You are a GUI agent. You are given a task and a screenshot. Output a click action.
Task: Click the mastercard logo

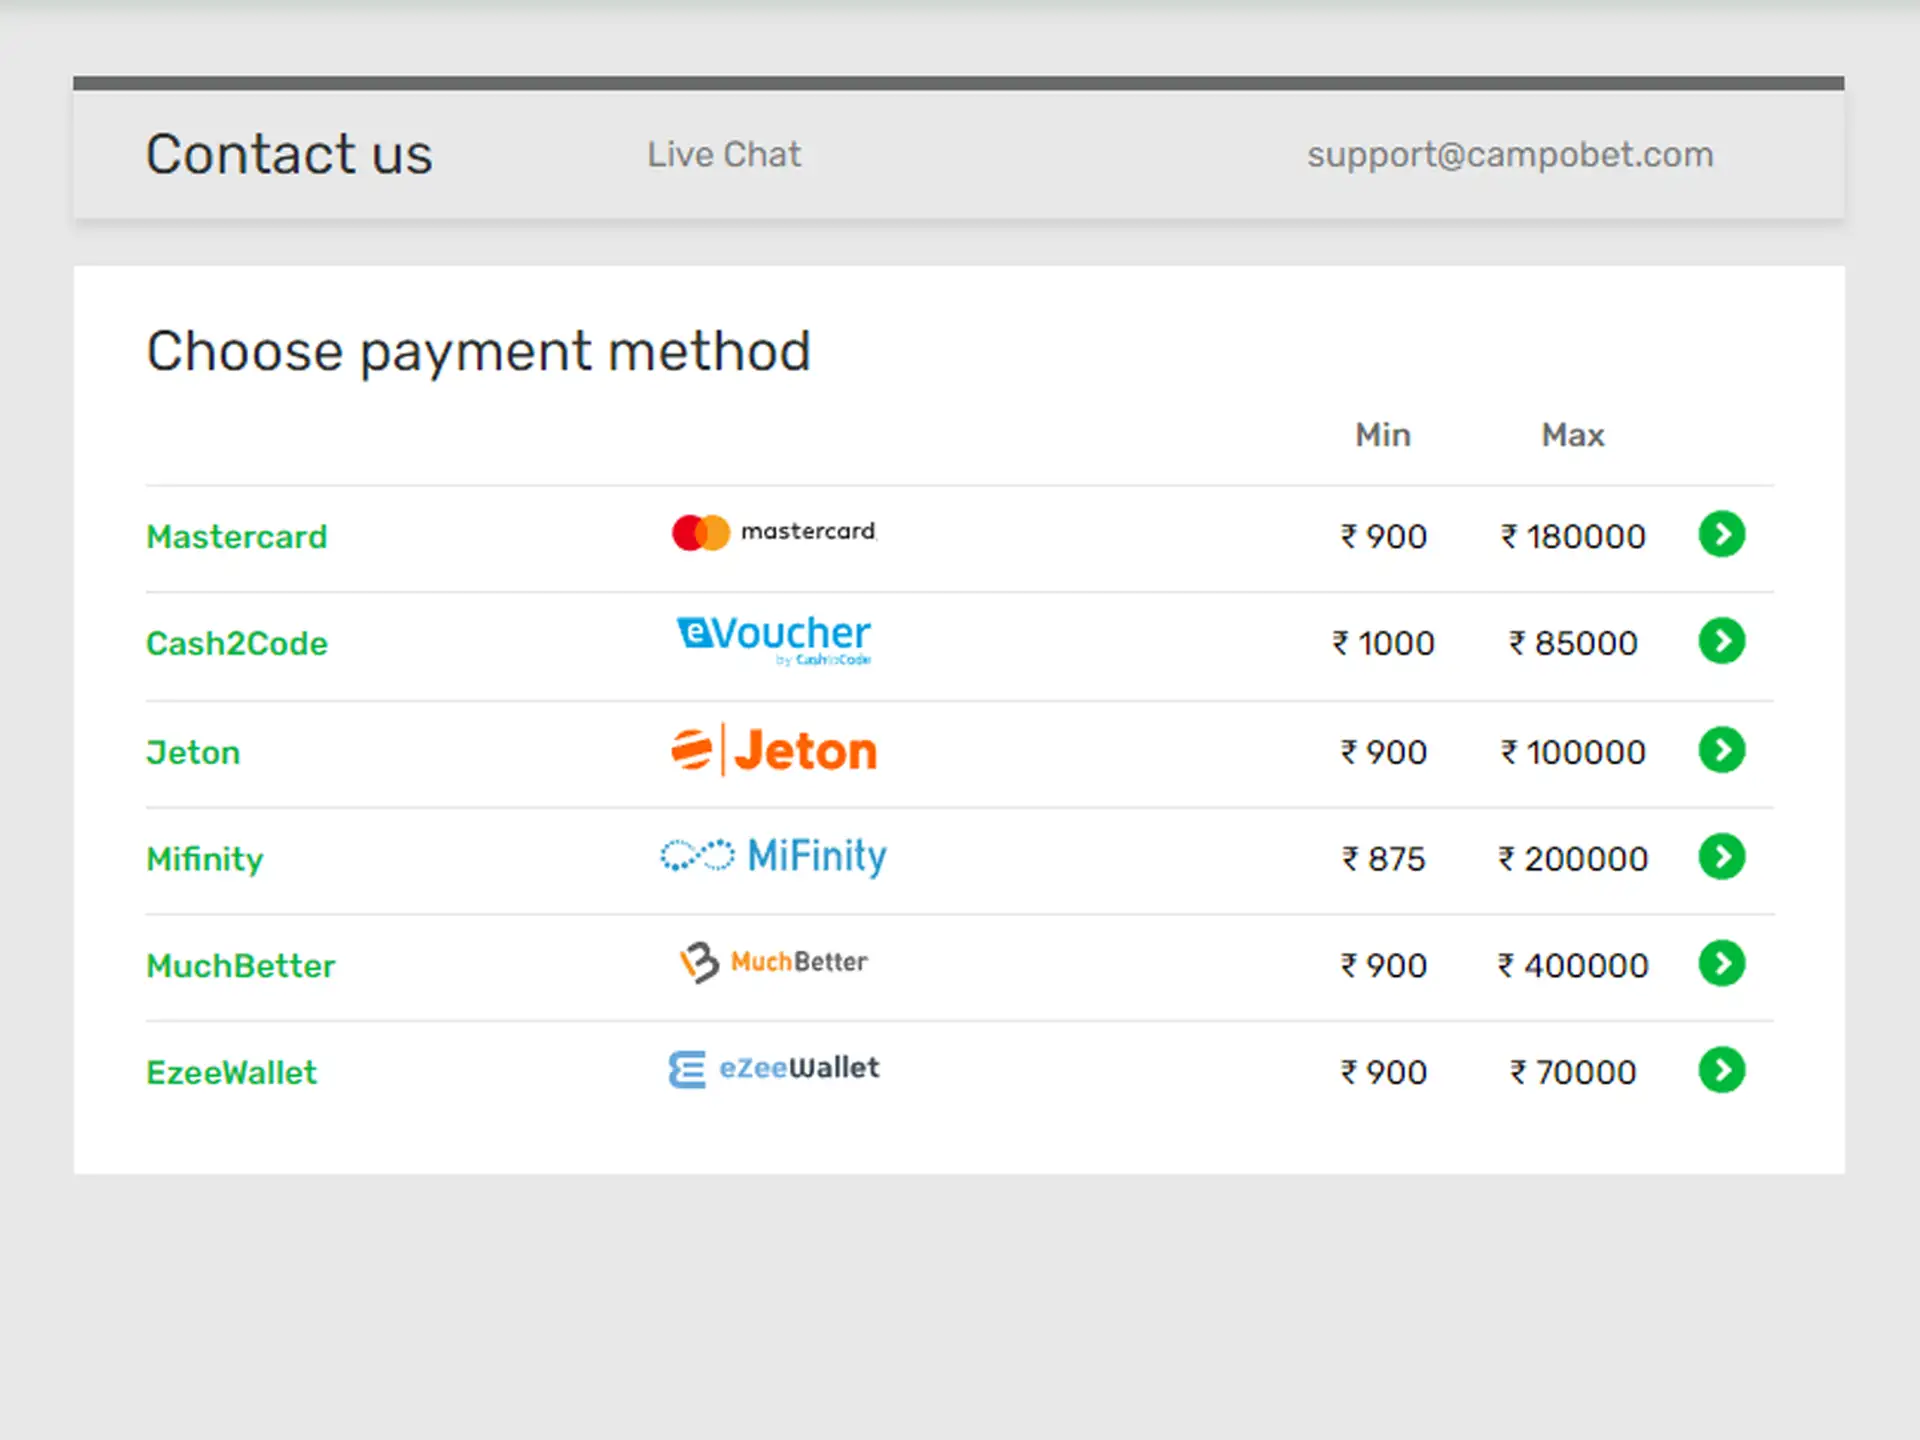774,532
